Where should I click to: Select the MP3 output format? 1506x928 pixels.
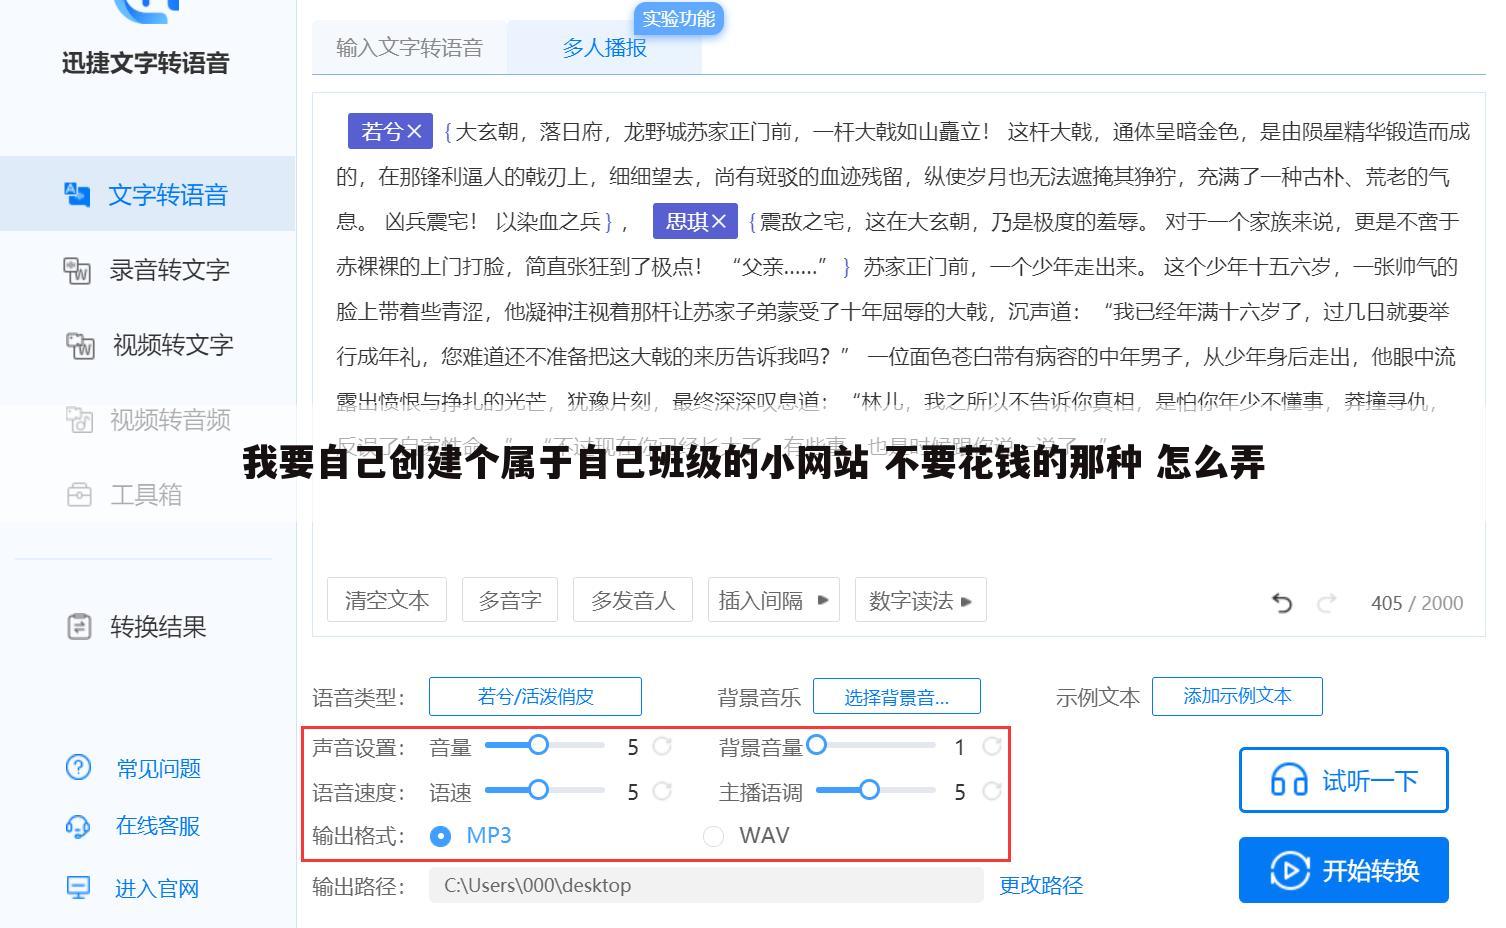(440, 836)
